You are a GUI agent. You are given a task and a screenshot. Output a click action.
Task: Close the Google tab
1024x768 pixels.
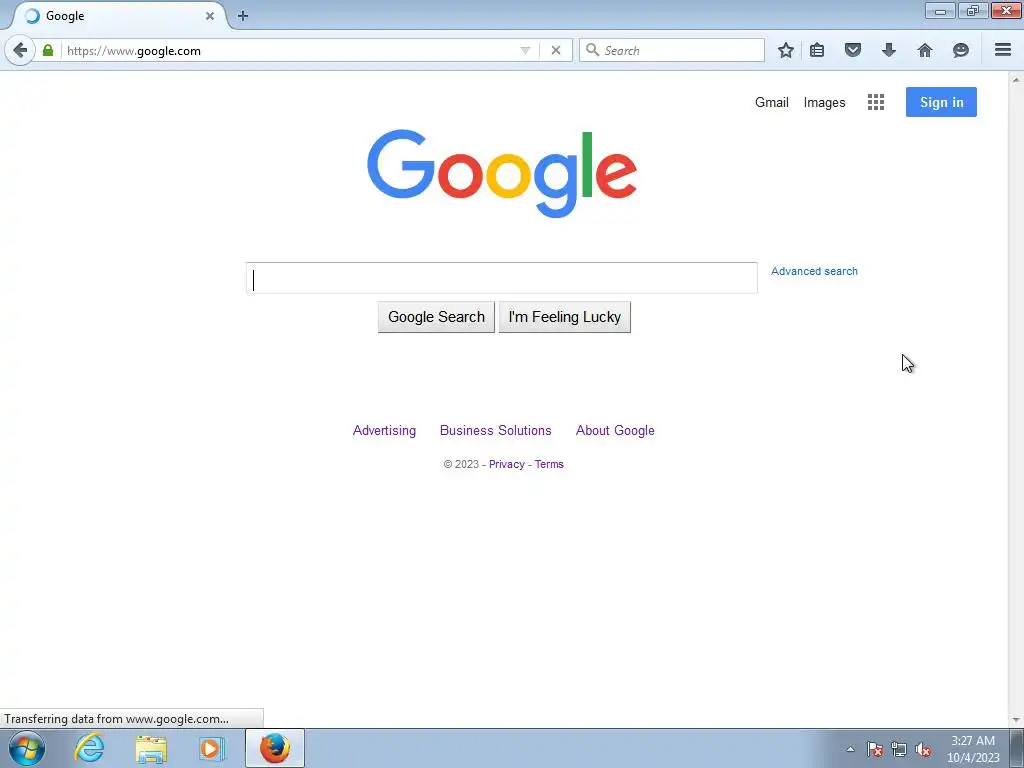210,16
